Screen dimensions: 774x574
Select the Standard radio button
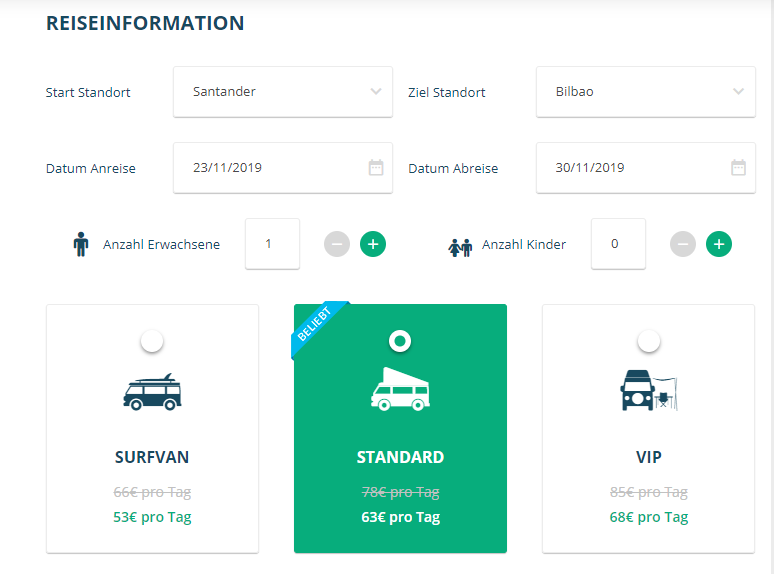(x=400, y=341)
